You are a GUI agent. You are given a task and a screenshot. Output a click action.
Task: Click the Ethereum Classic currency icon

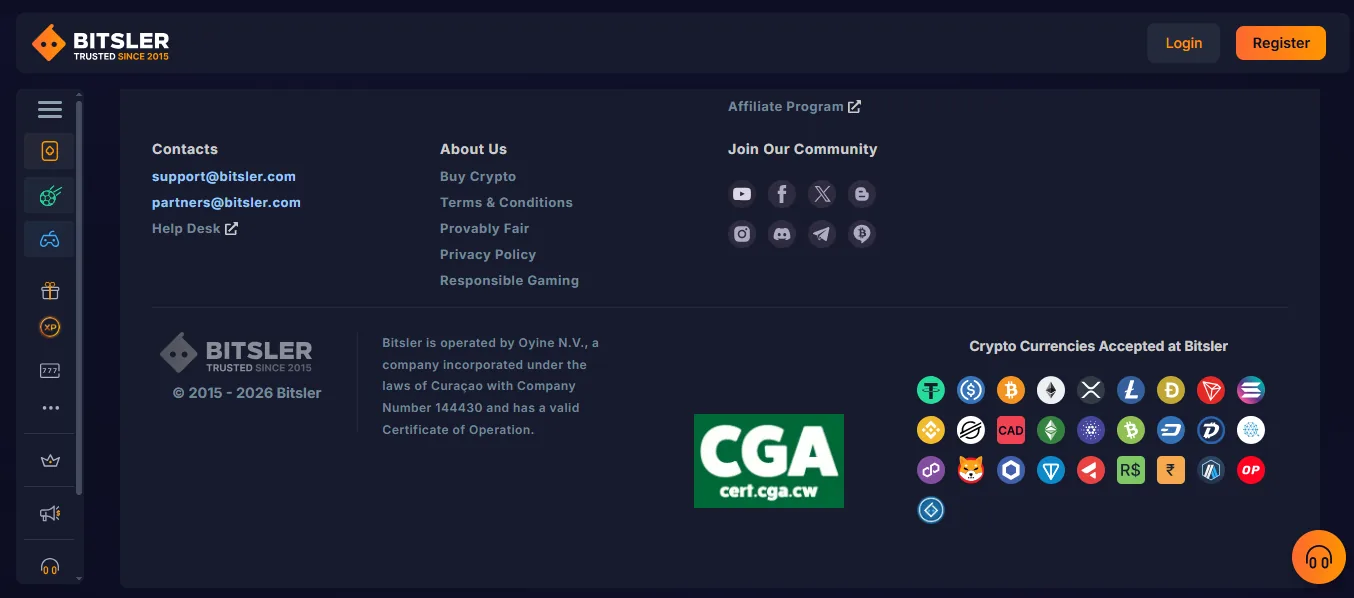coord(1051,430)
